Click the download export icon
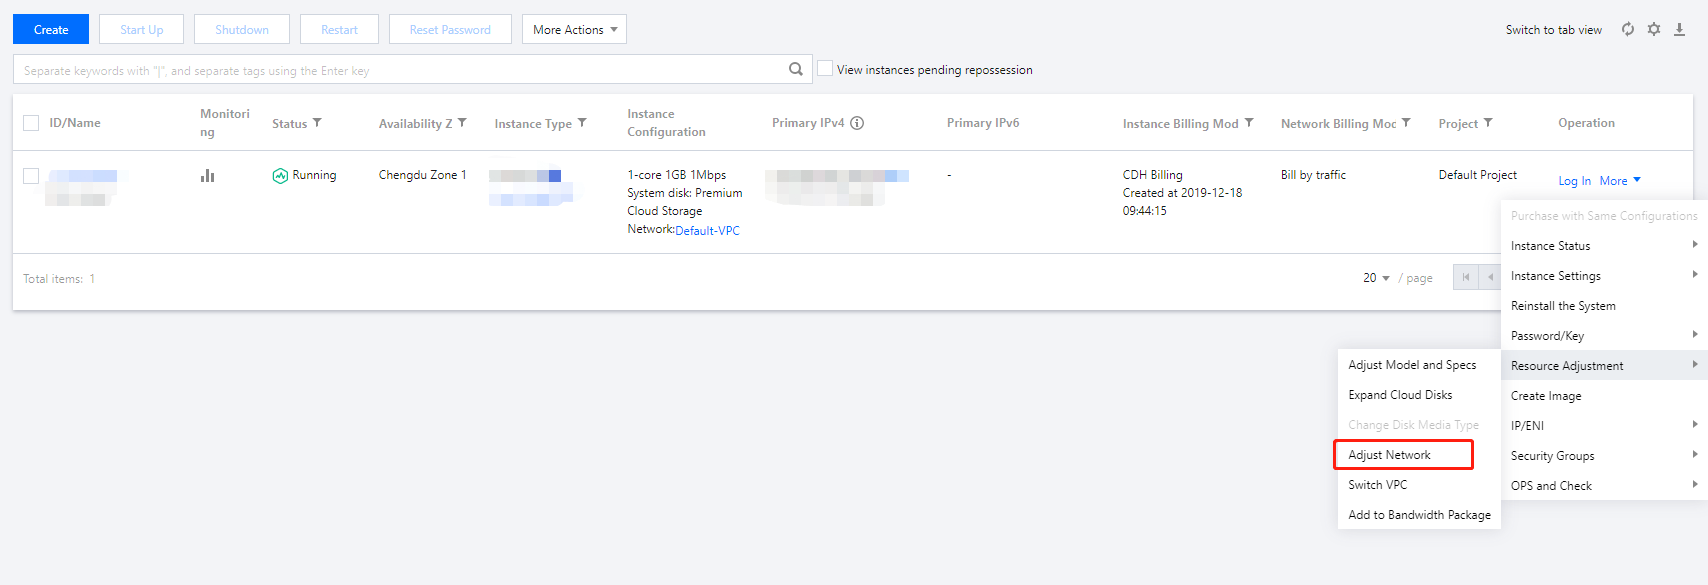Screen dimensions: 1708x585 (1680, 29)
